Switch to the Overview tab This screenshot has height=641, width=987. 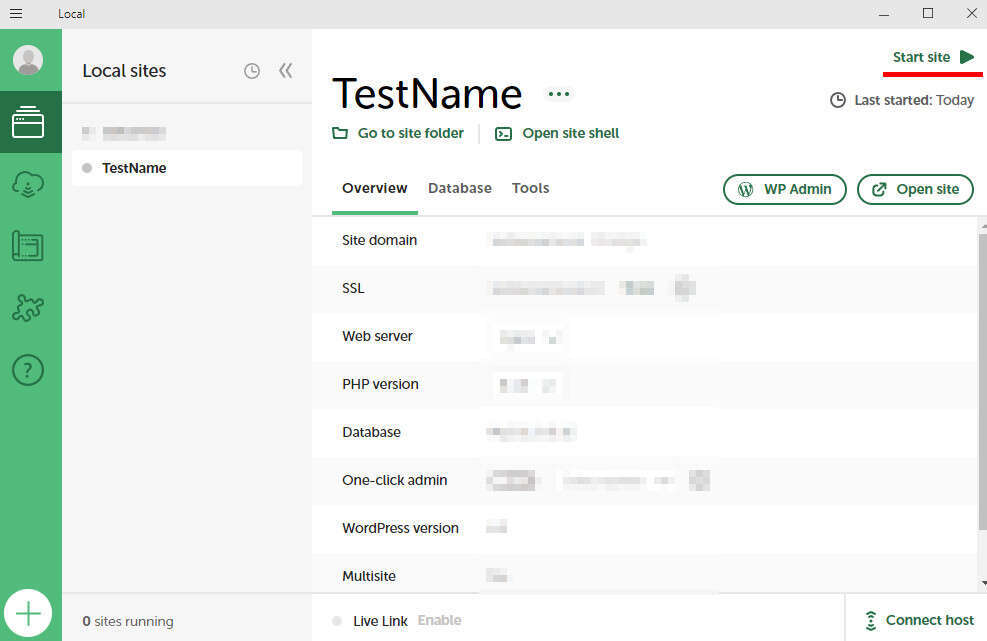375,188
